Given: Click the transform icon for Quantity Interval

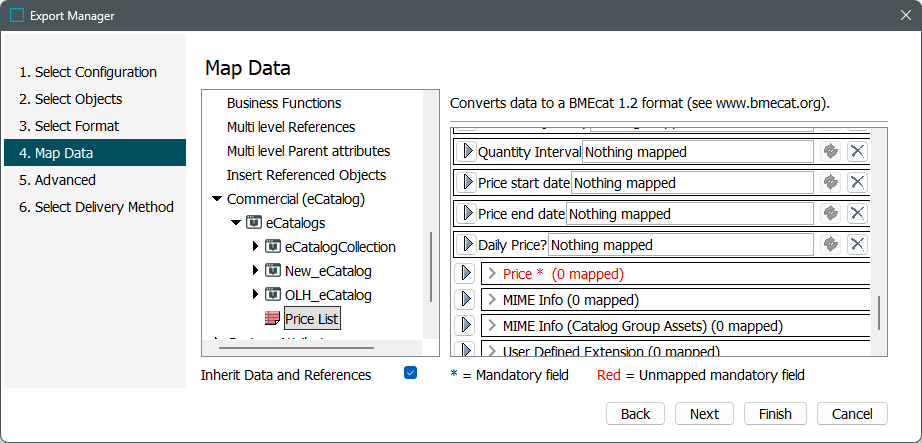Looking at the screenshot, I should point(830,152).
